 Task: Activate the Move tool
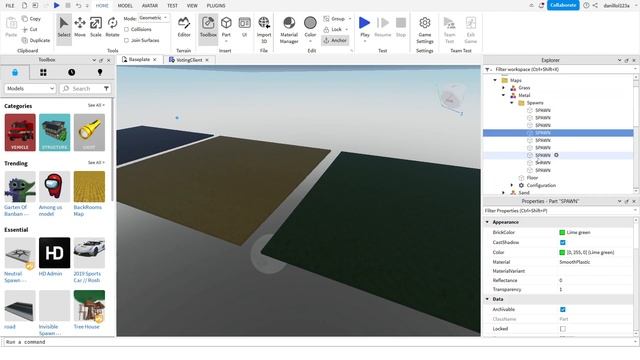(80, 27)
